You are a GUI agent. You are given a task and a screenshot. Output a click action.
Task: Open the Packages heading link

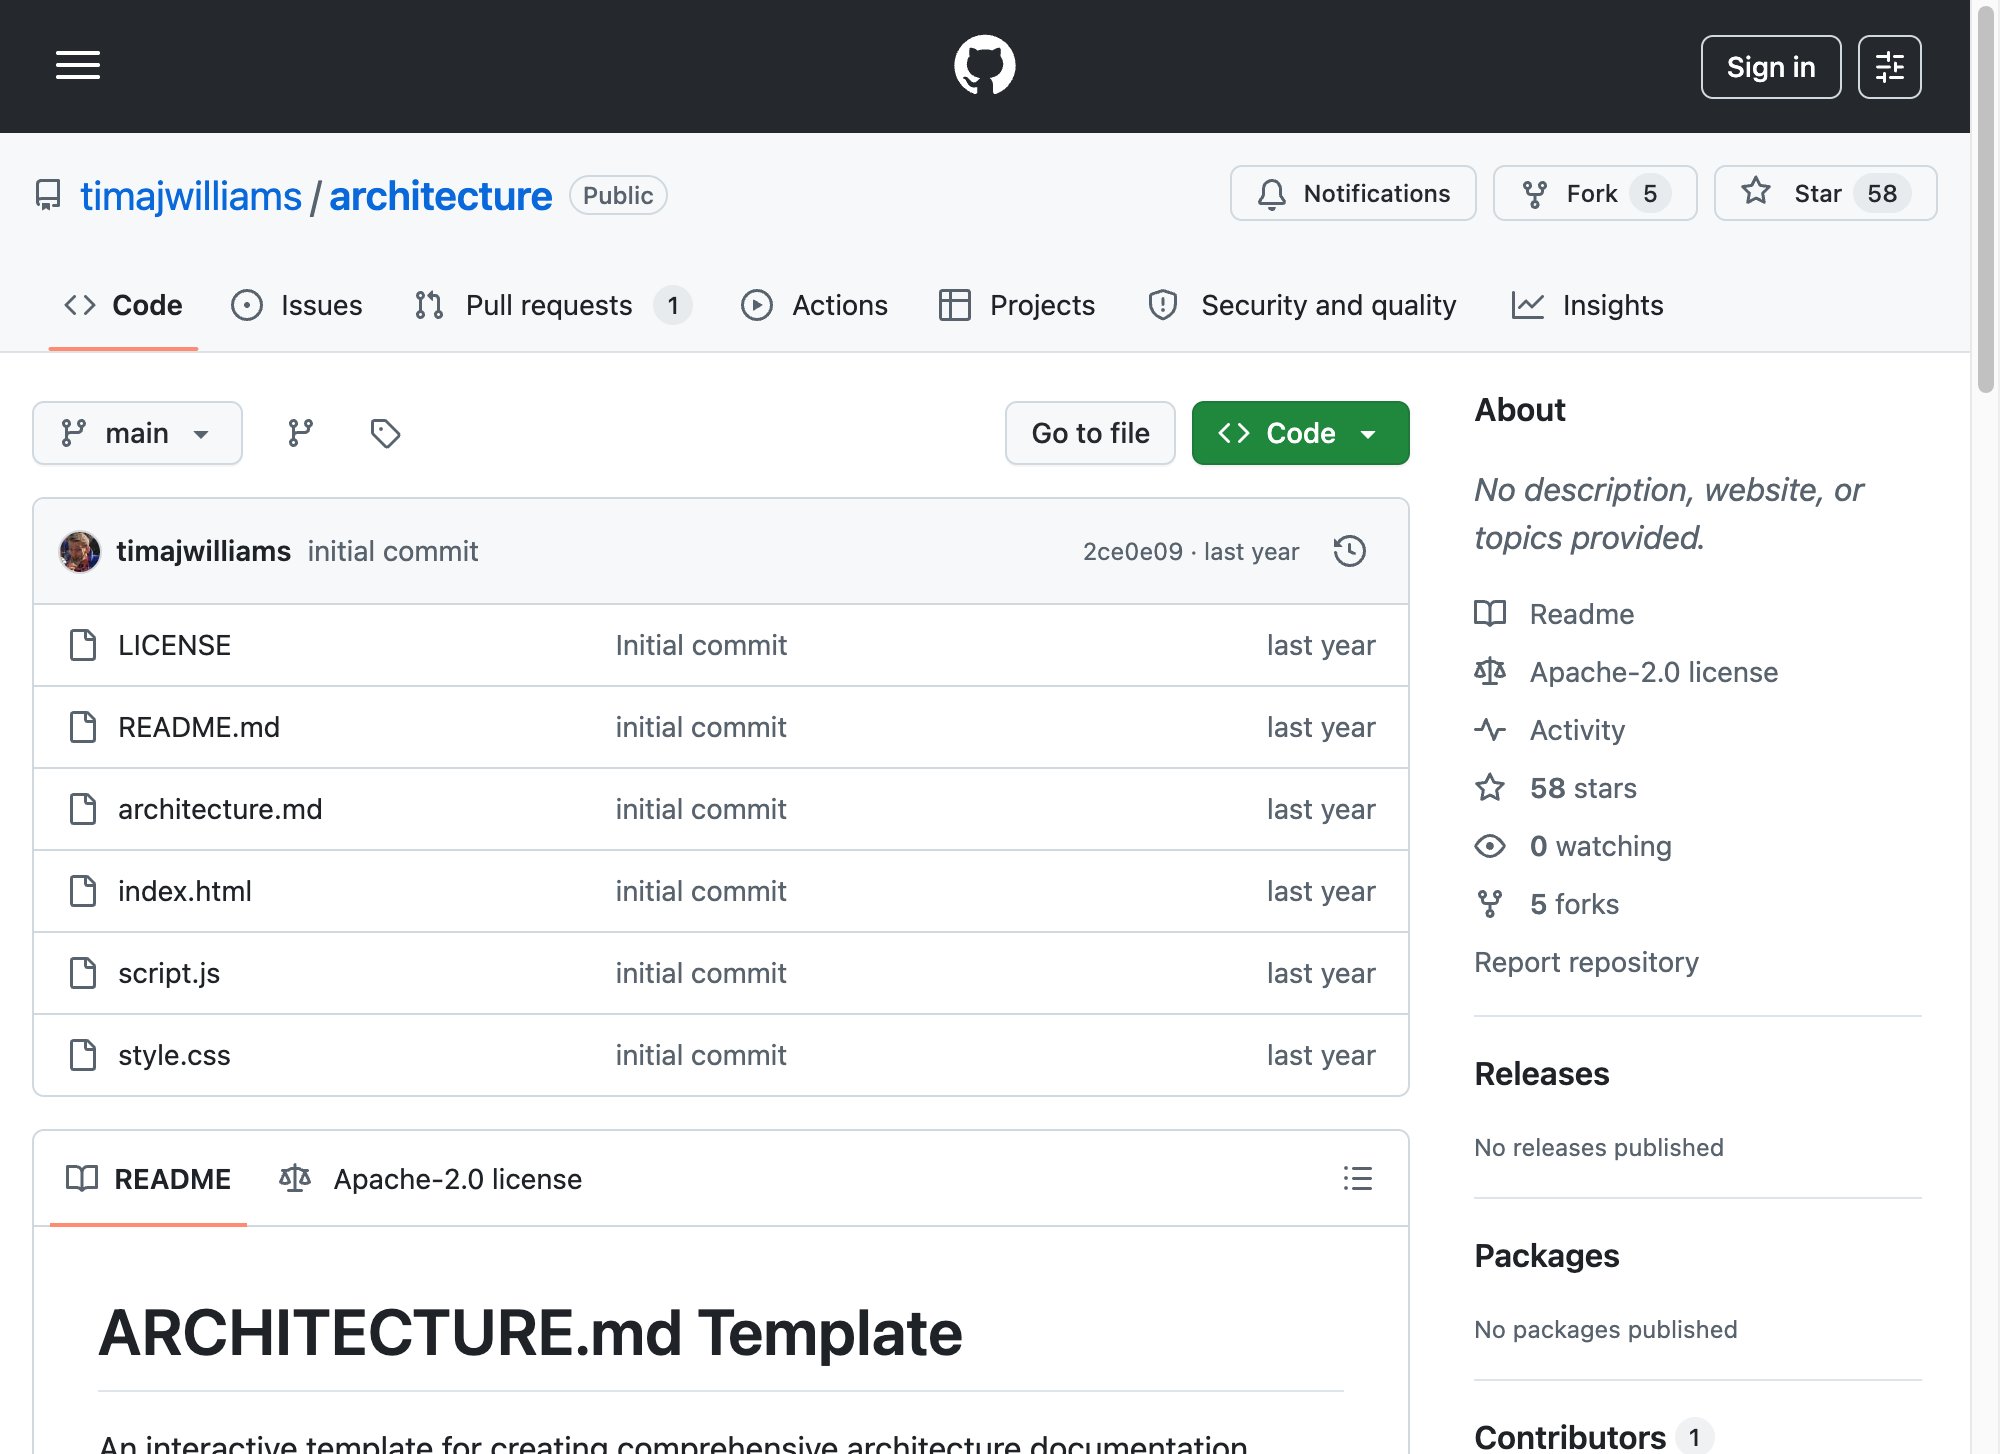pyautogui.click(x=1546, y=1255)
